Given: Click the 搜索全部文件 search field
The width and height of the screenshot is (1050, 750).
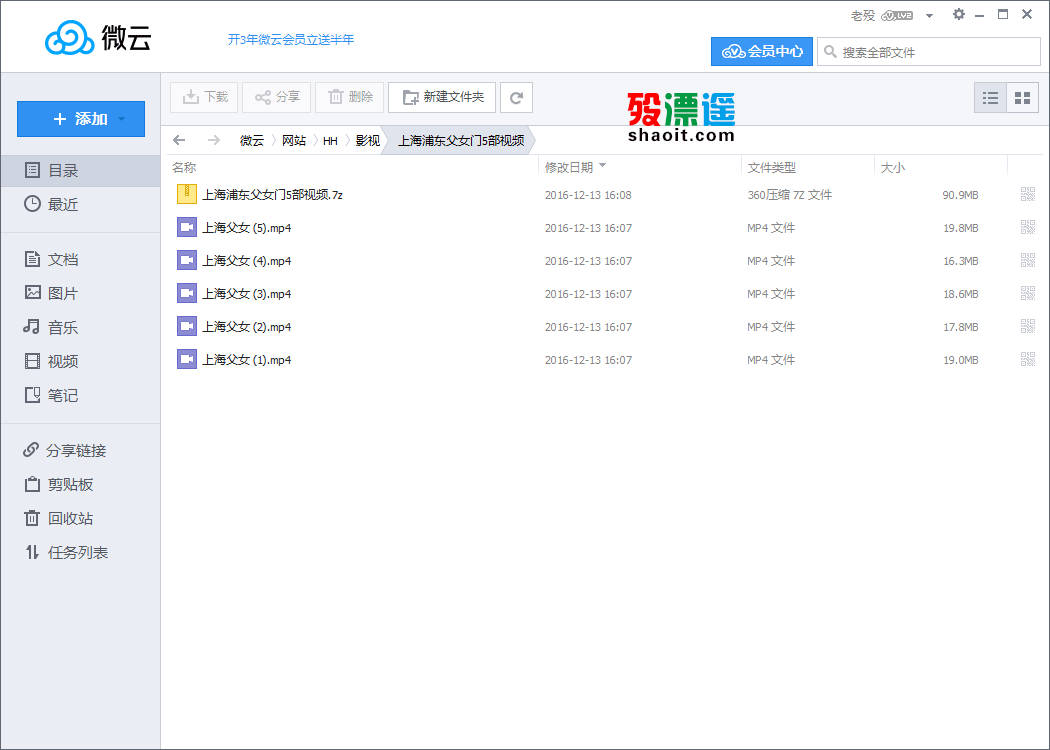Looking at the screenshot, I should [x=929, y=52].
